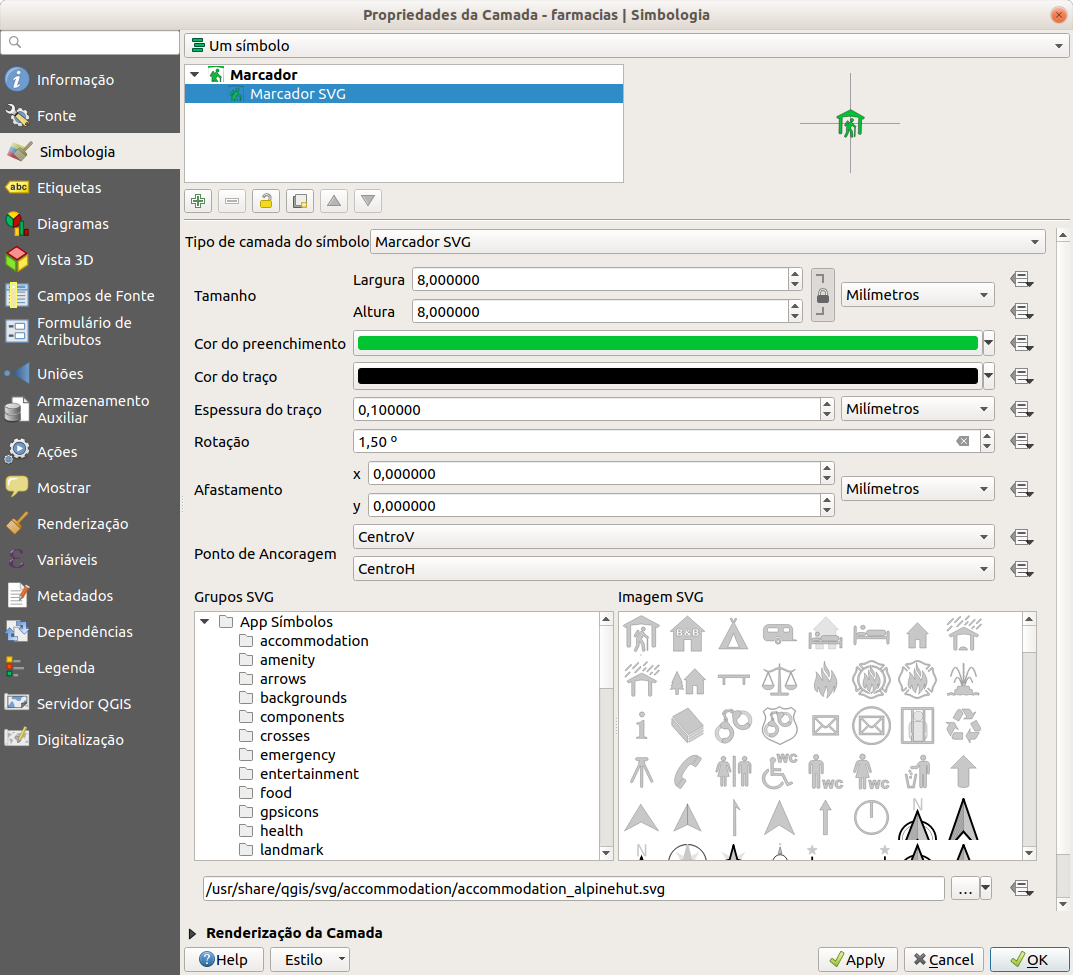Click the Apply button
The image size is (1073, 975).
point(857,959)
